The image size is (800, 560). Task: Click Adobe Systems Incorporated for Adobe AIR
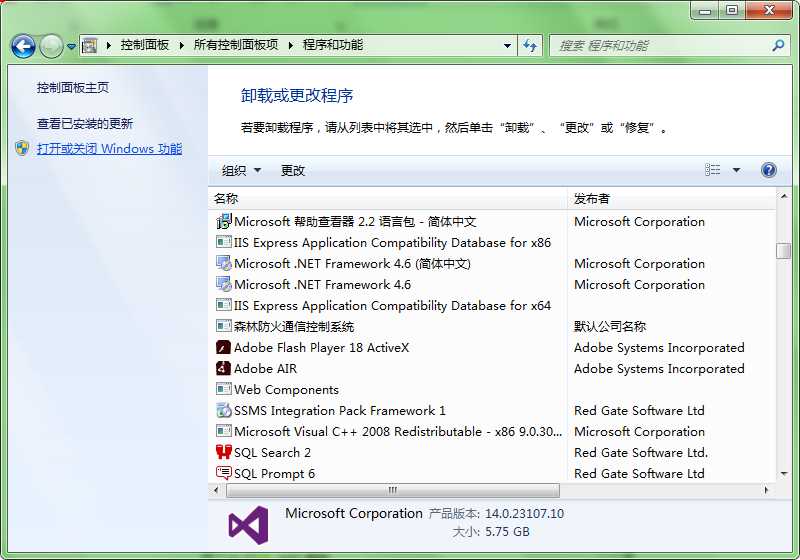pos(659,368)
